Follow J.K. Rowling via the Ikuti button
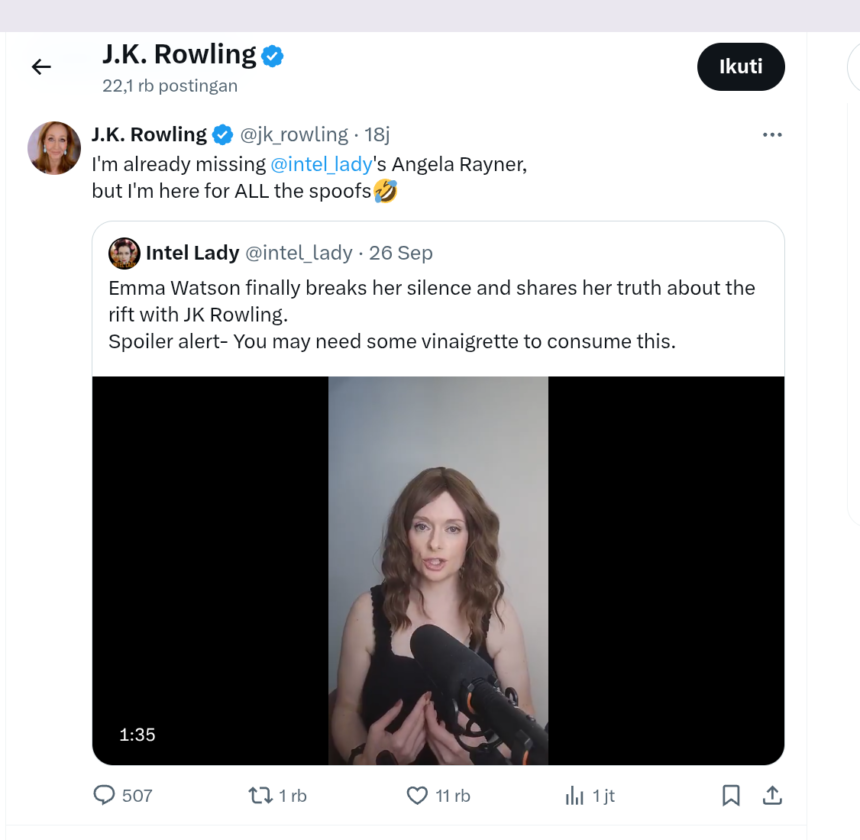 point(741,66)
